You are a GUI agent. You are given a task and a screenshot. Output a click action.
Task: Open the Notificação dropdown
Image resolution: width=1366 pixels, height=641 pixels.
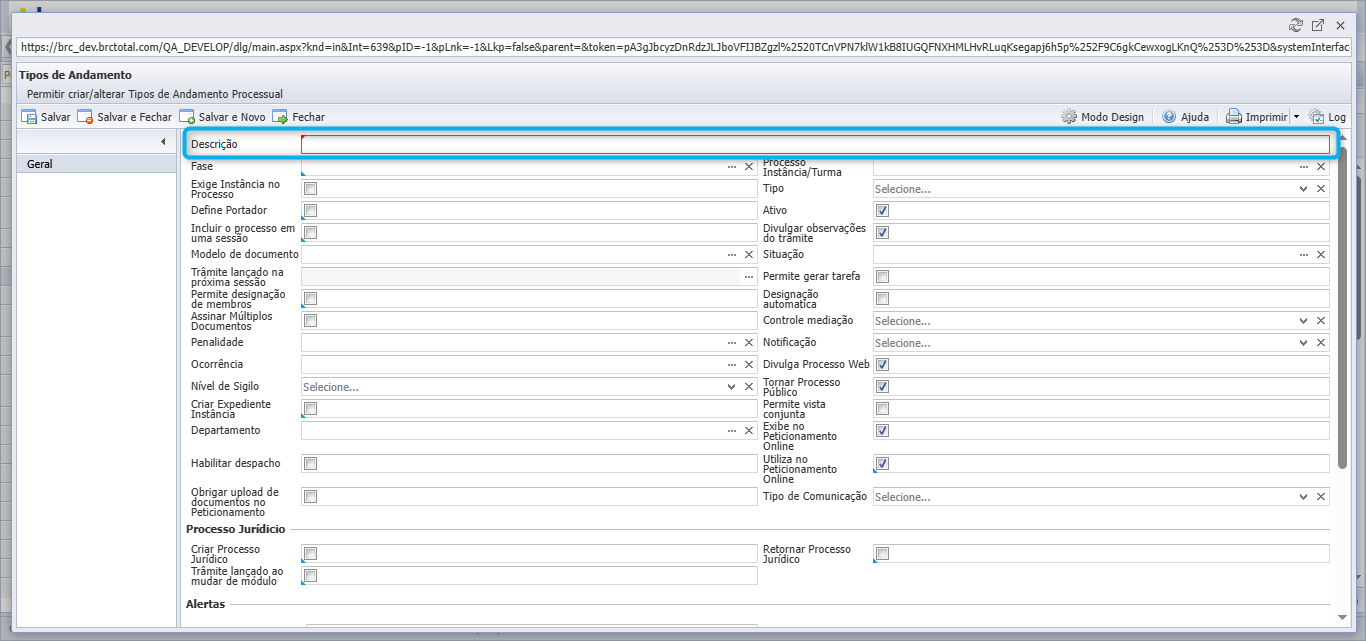(1303, 343)
